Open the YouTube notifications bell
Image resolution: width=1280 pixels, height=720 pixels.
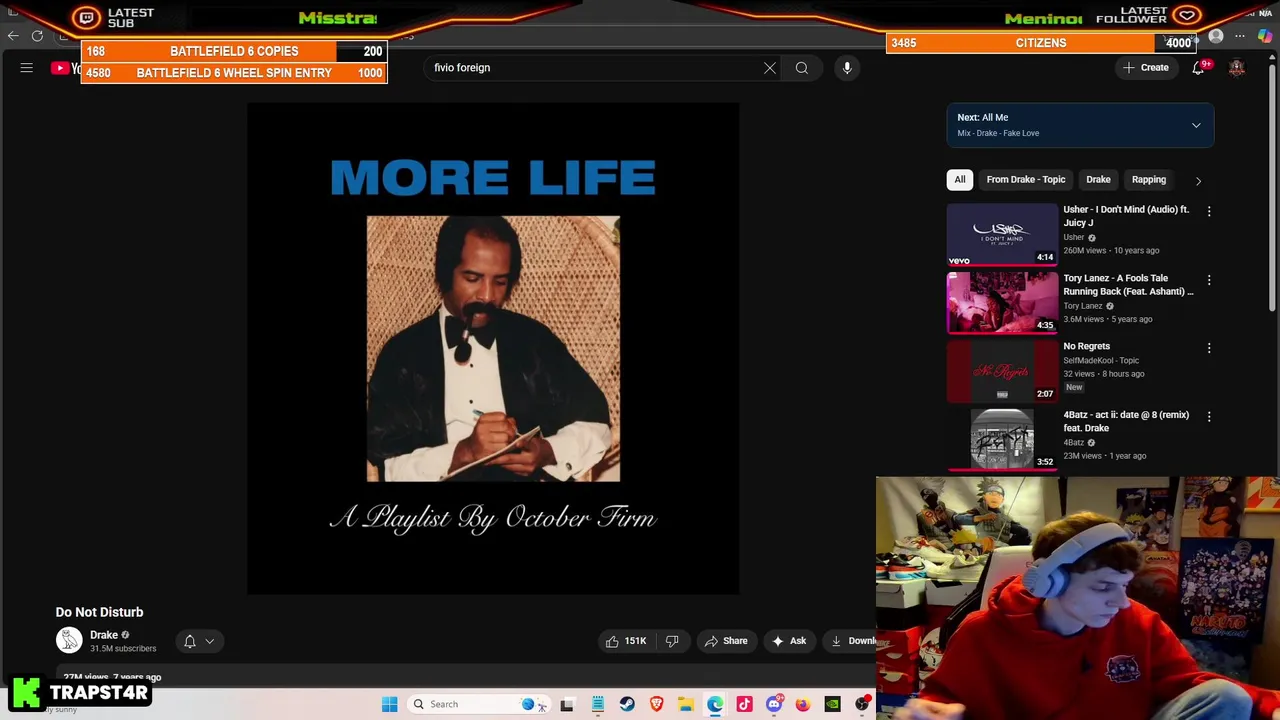tap(1198, 68)
